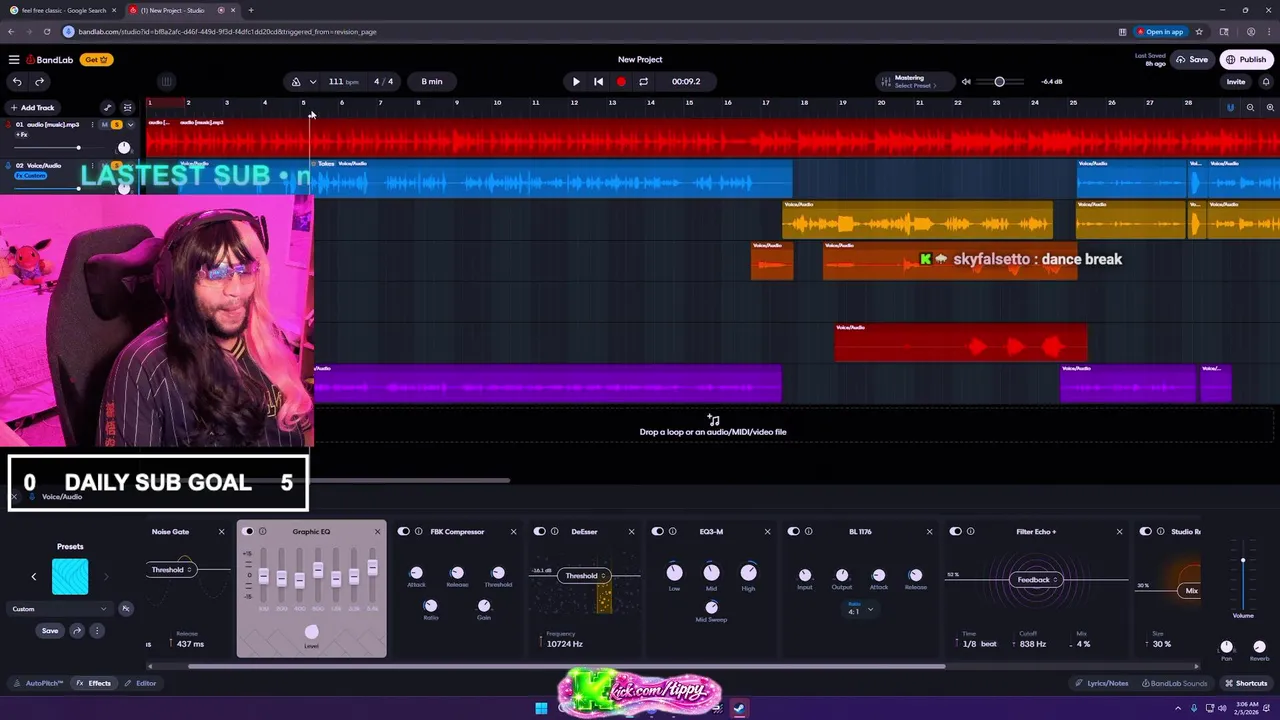Toggle the track collapse icon beside Add Track
This screenshot has height=720, width=1280.
click(x=127, y=107)
